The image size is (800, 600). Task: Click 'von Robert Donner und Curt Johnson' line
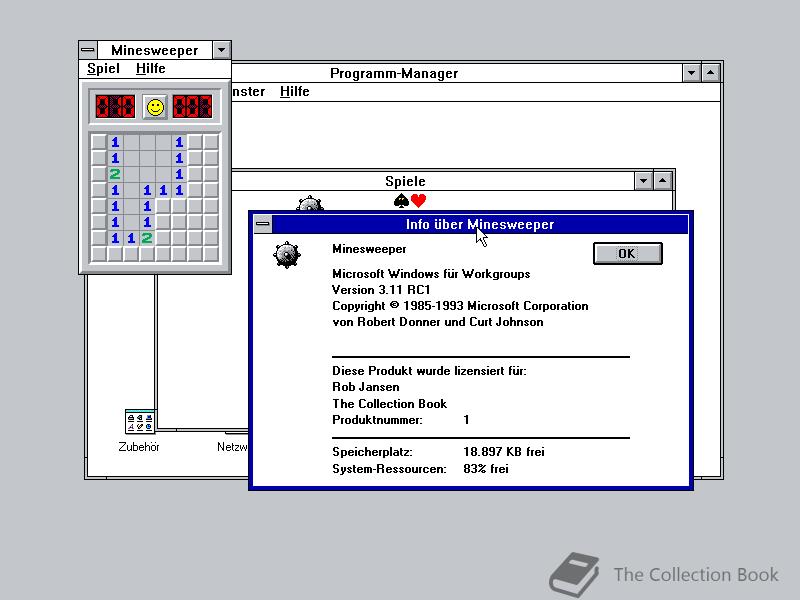tap(438, 322)
